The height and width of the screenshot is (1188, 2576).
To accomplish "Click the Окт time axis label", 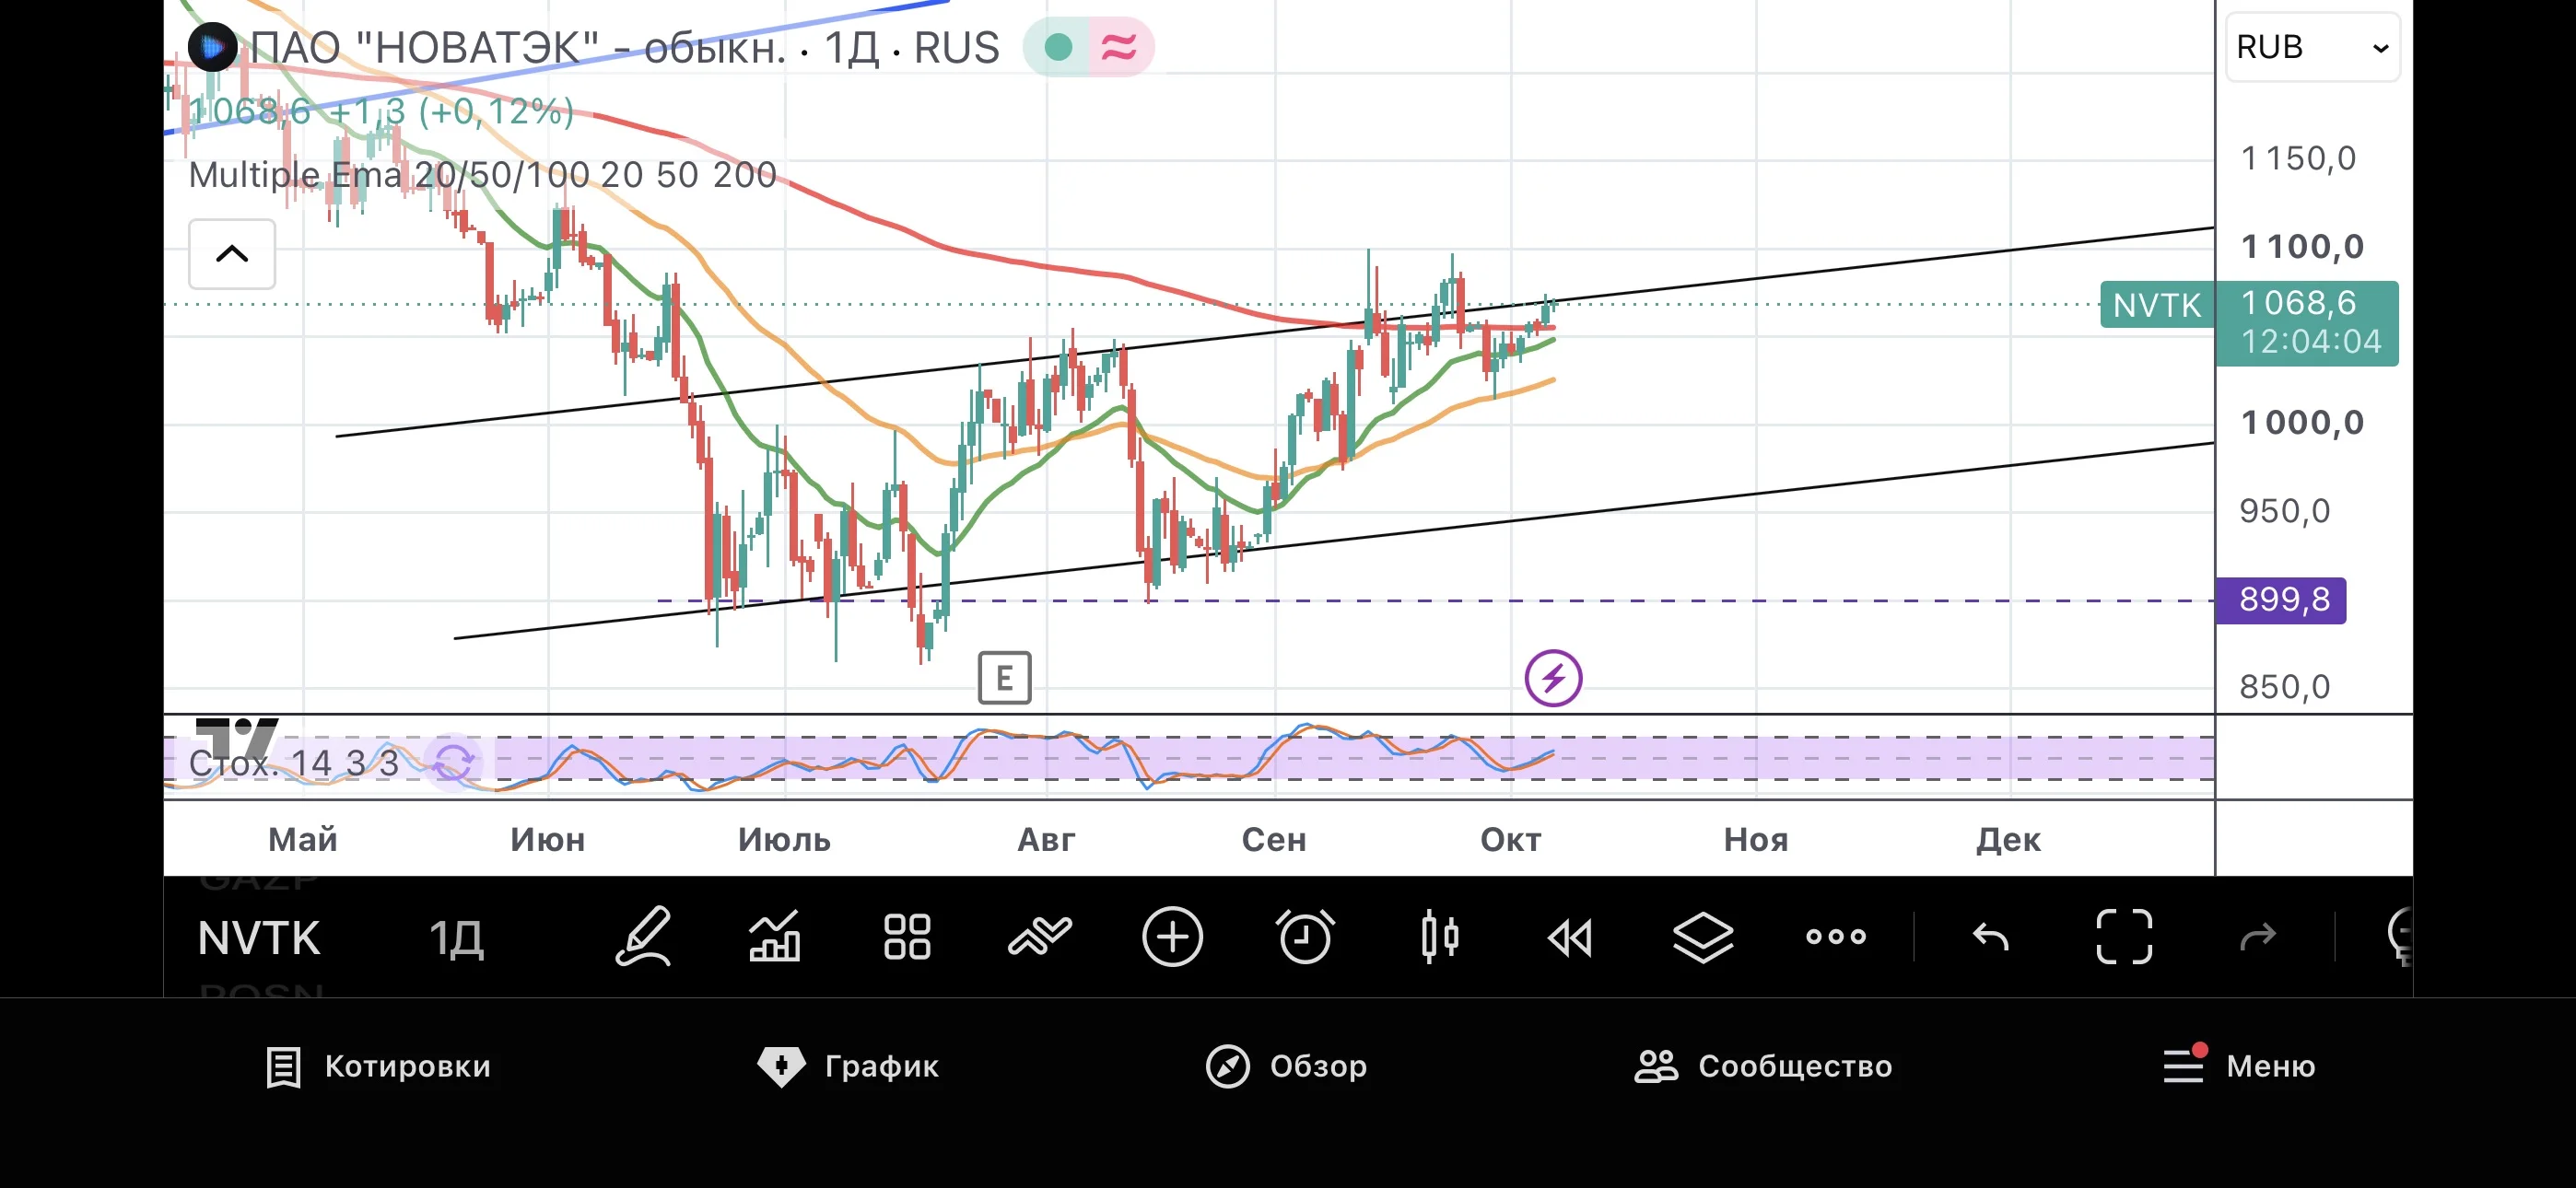I will point(1510,839).
